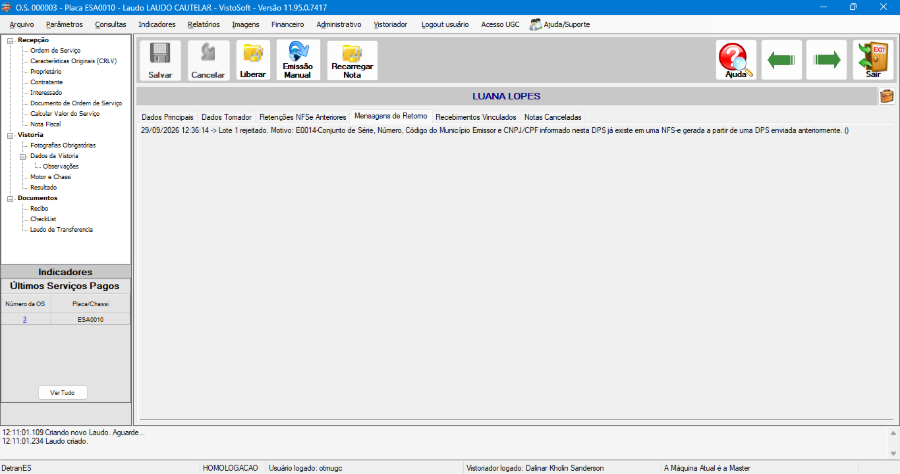This screenshot has height=474, width=900.
Task: Select Proprietário in the tree
Action: click(45, 72)
